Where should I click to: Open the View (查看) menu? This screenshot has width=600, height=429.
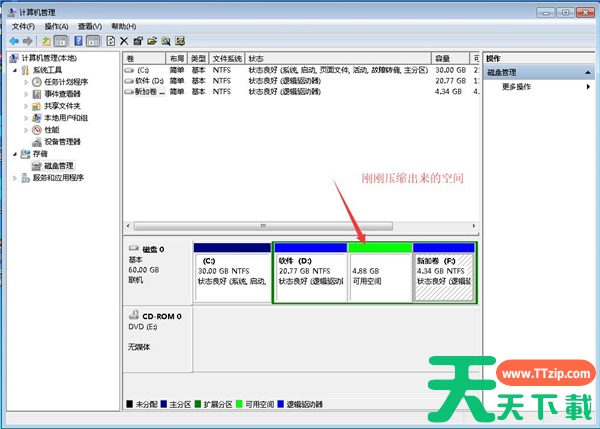coord(88,26)
